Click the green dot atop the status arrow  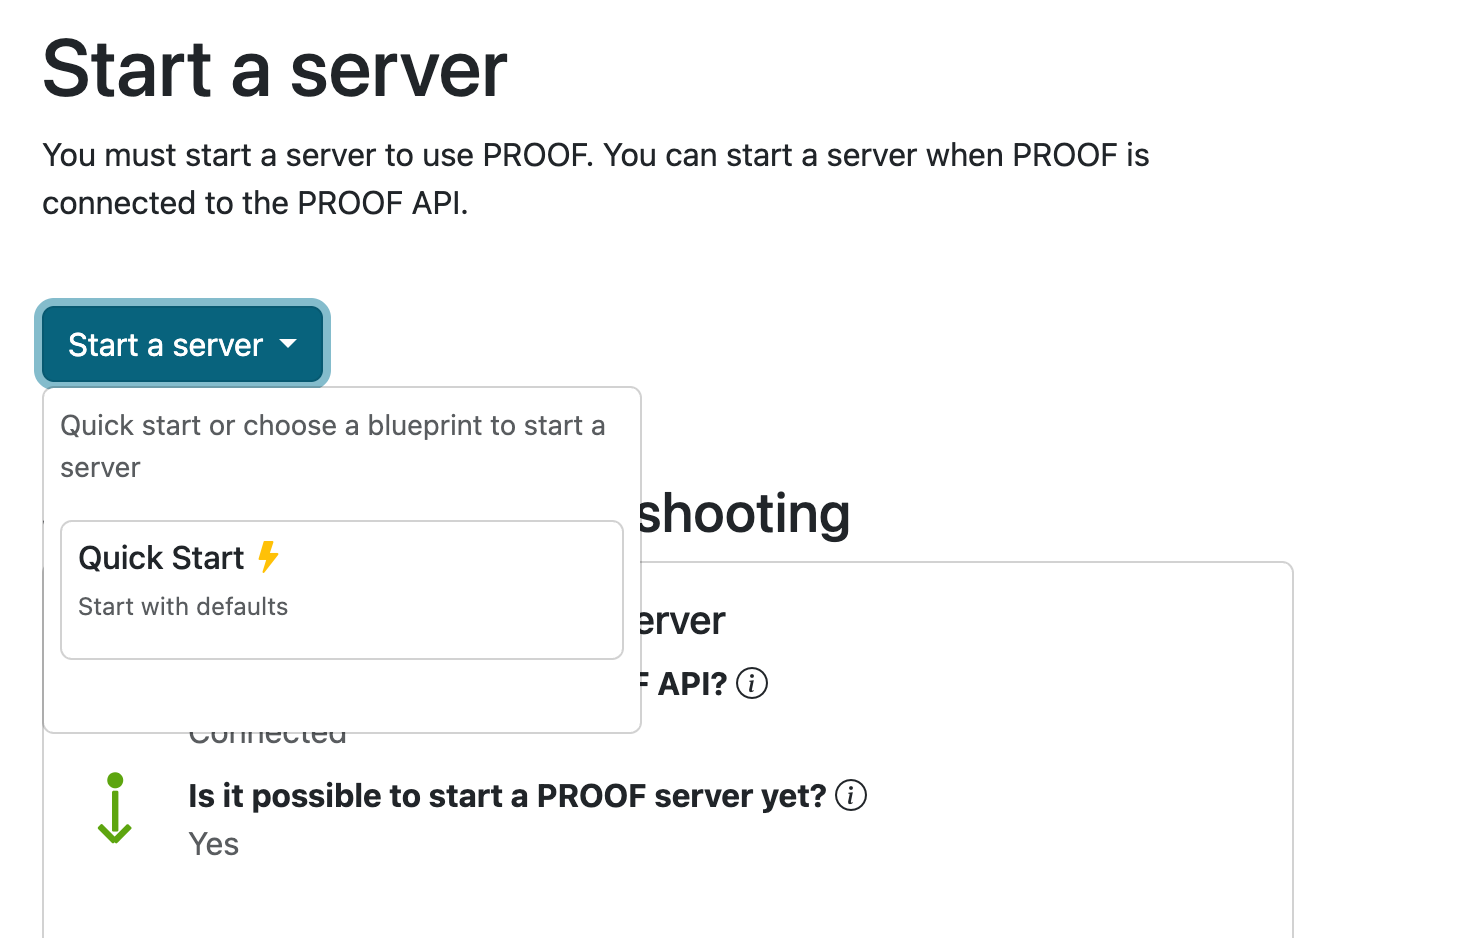[x=115, y=780]
